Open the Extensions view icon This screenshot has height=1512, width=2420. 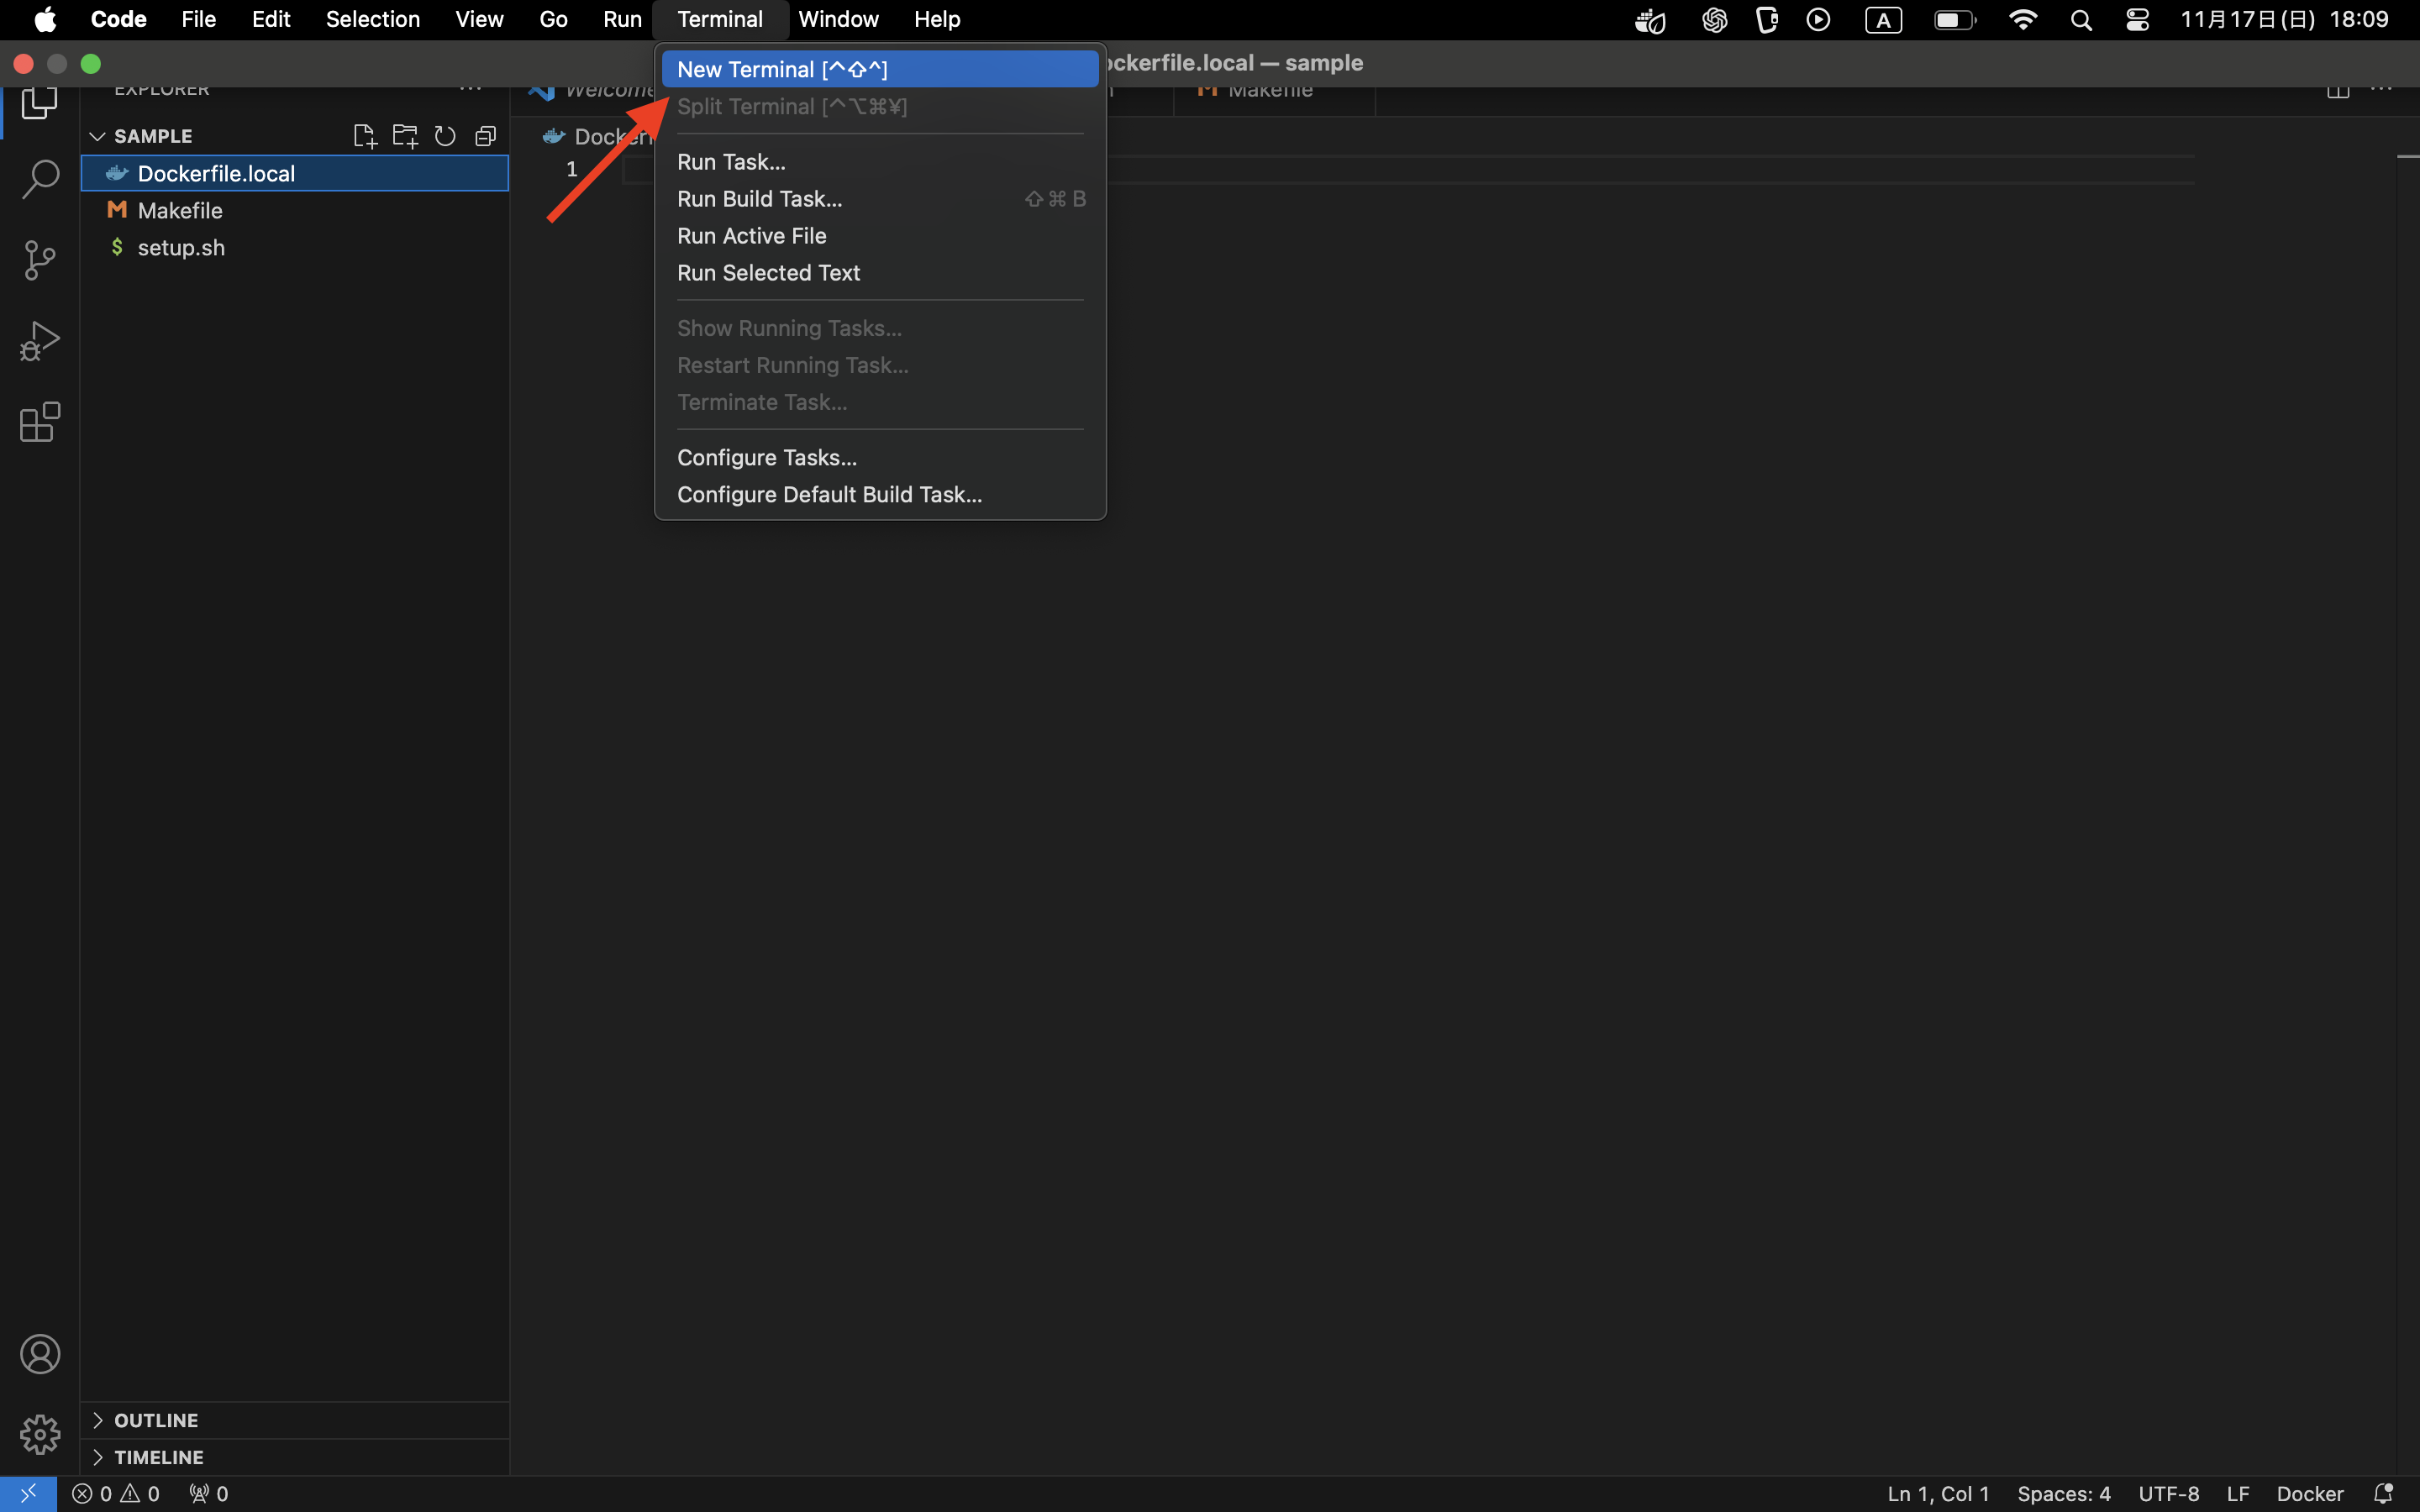(40, 422)
